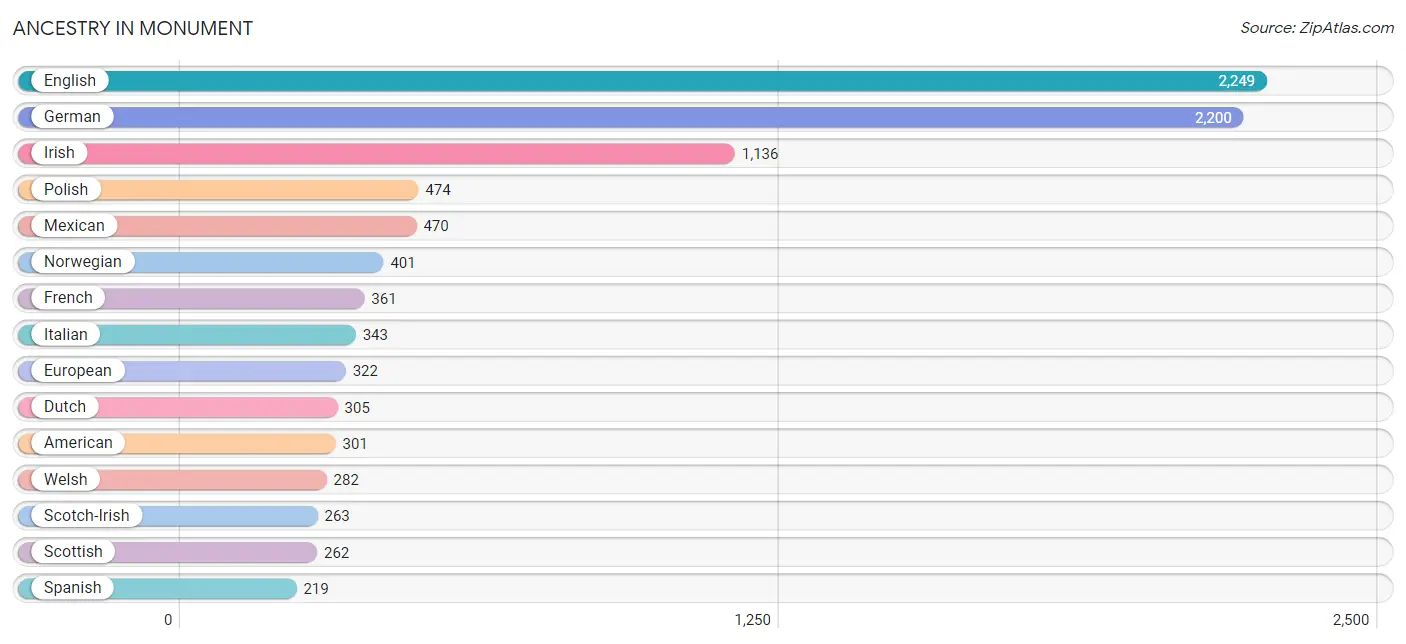Image resolution: width=1406 pixels, height=644 pixels.
Task: Select the Scottish ancestry label
Action: [x=73, y=552]
